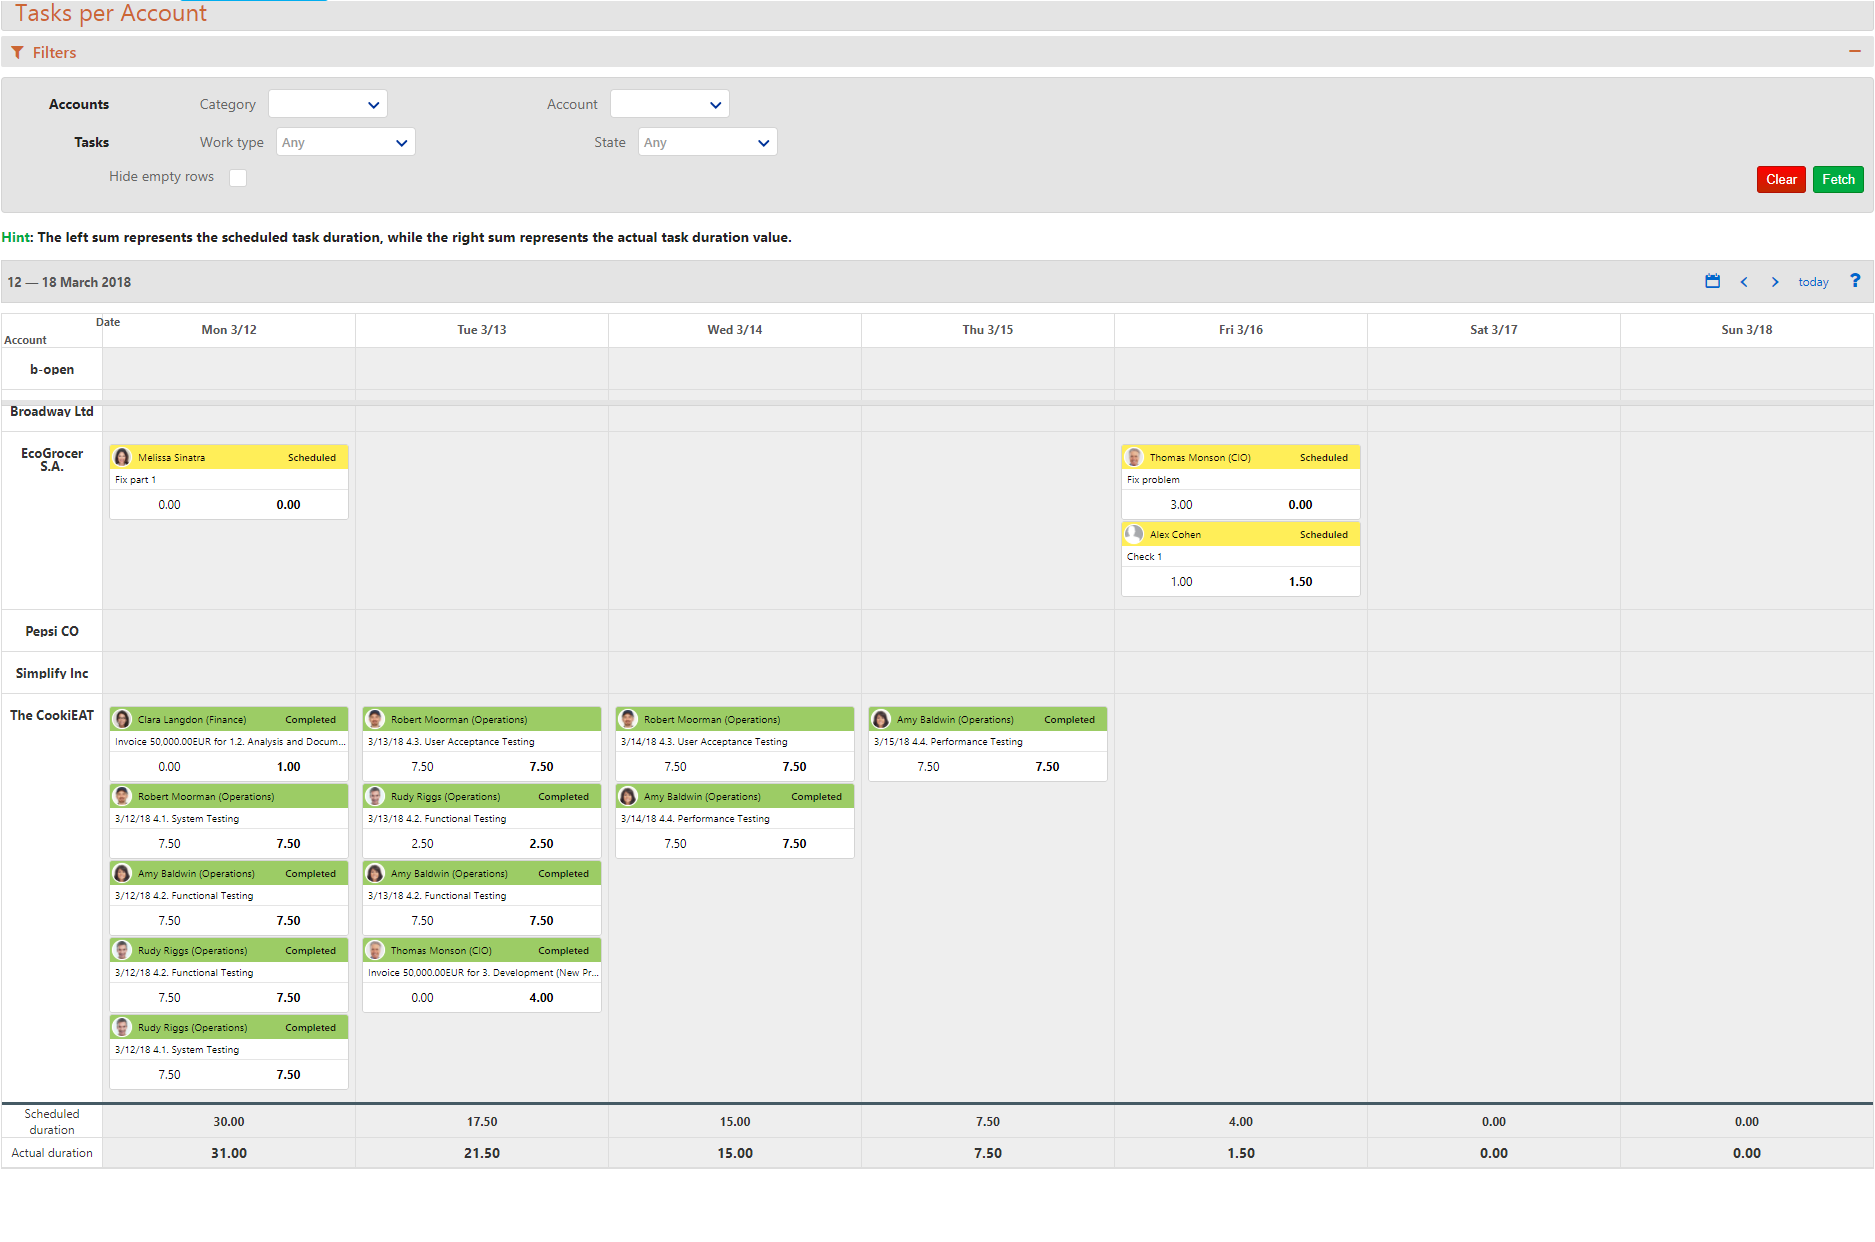Collapse the Filters panel with the minus control
The image size is (1875, 1242).
point(1857,51)
